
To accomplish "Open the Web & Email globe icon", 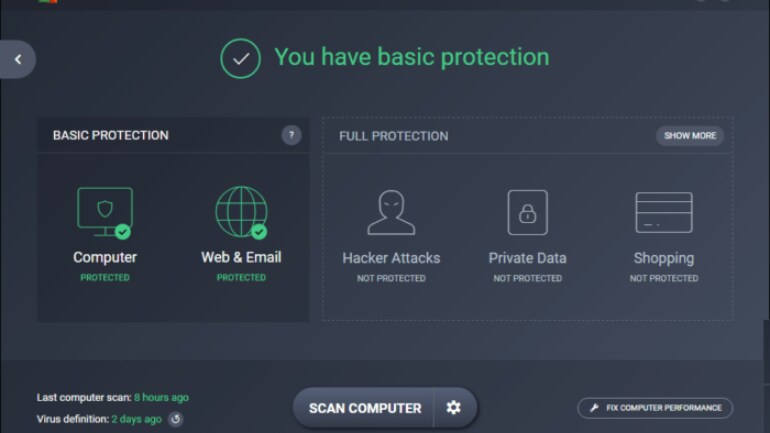I will 241,212.
